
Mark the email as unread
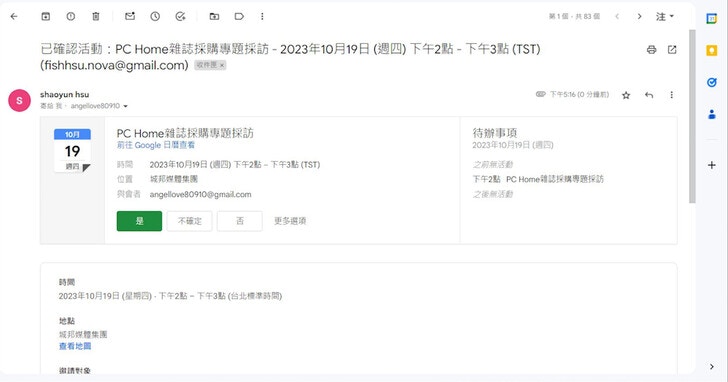pyautogui.click(x=130, y=16)
